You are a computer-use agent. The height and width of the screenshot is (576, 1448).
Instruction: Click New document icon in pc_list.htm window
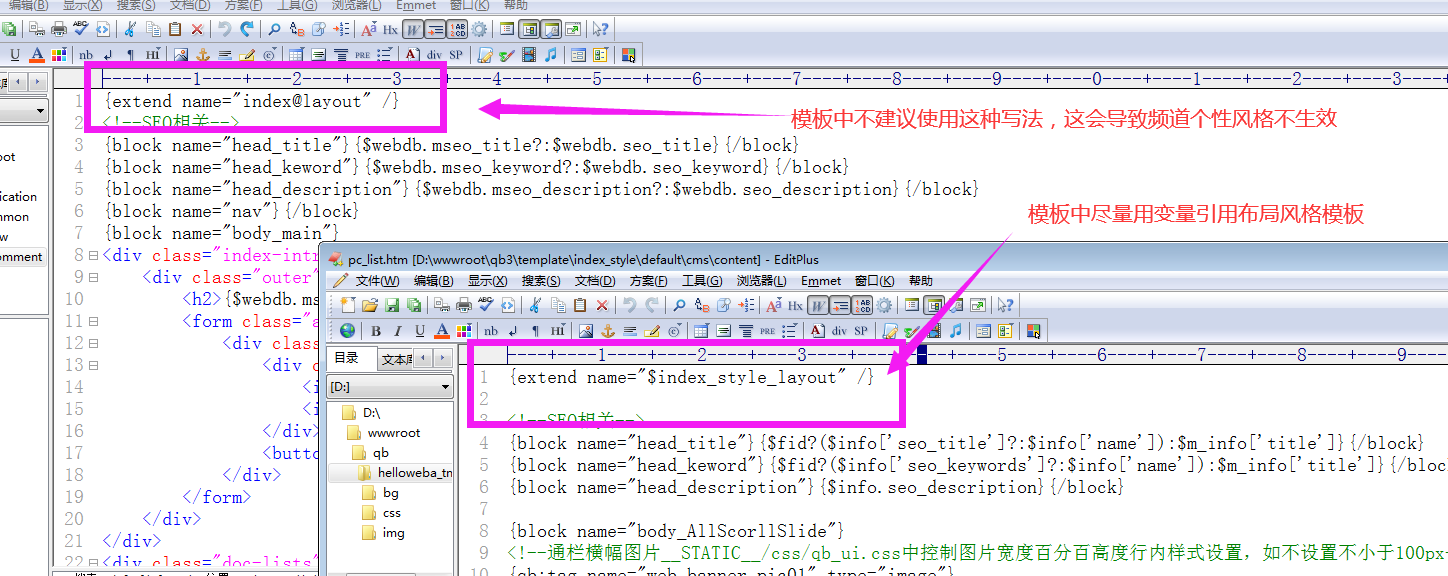tap(348, 305)
